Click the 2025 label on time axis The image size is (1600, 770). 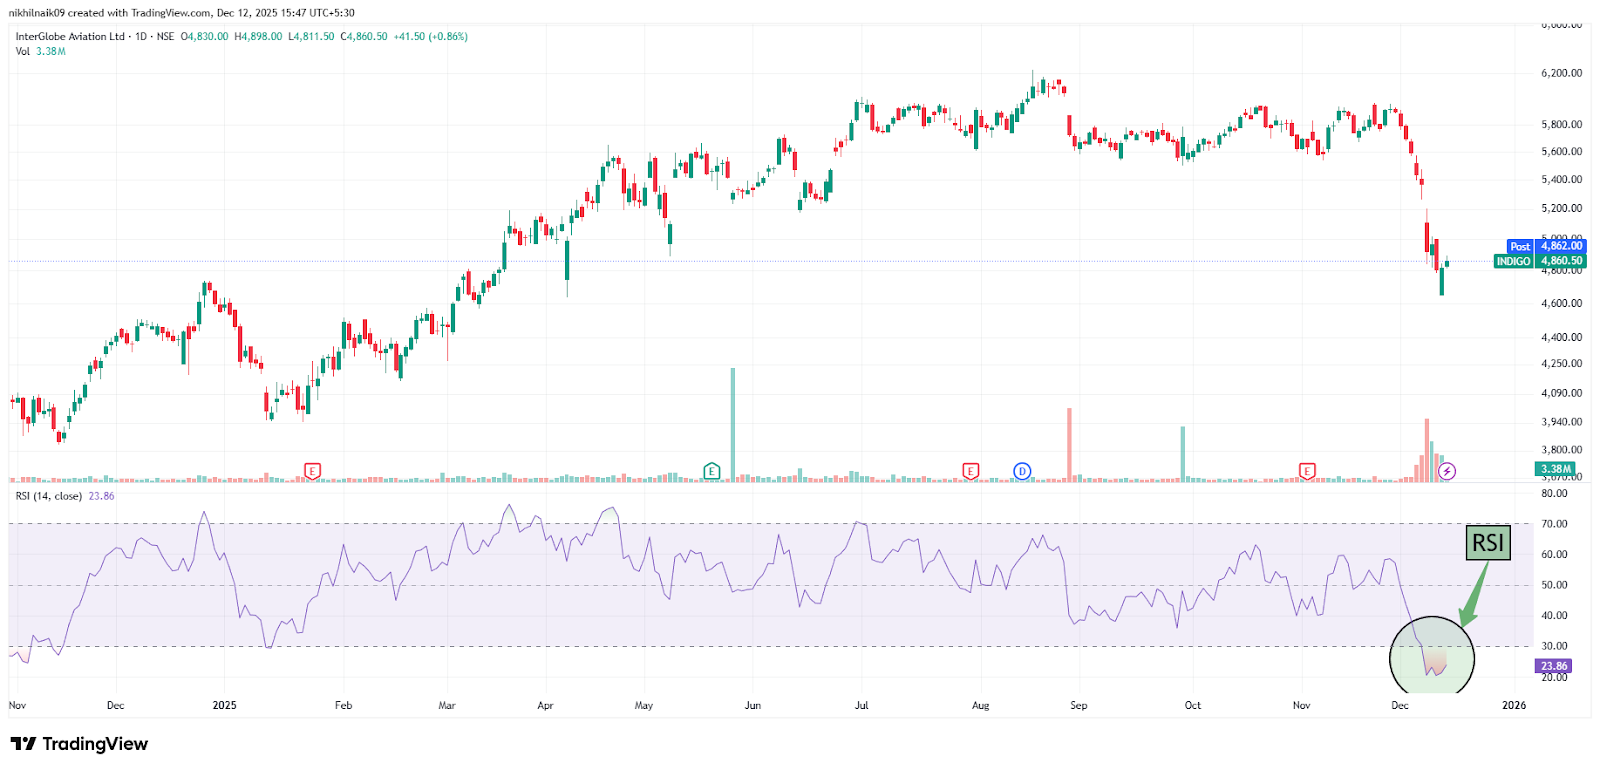point(224,705)
